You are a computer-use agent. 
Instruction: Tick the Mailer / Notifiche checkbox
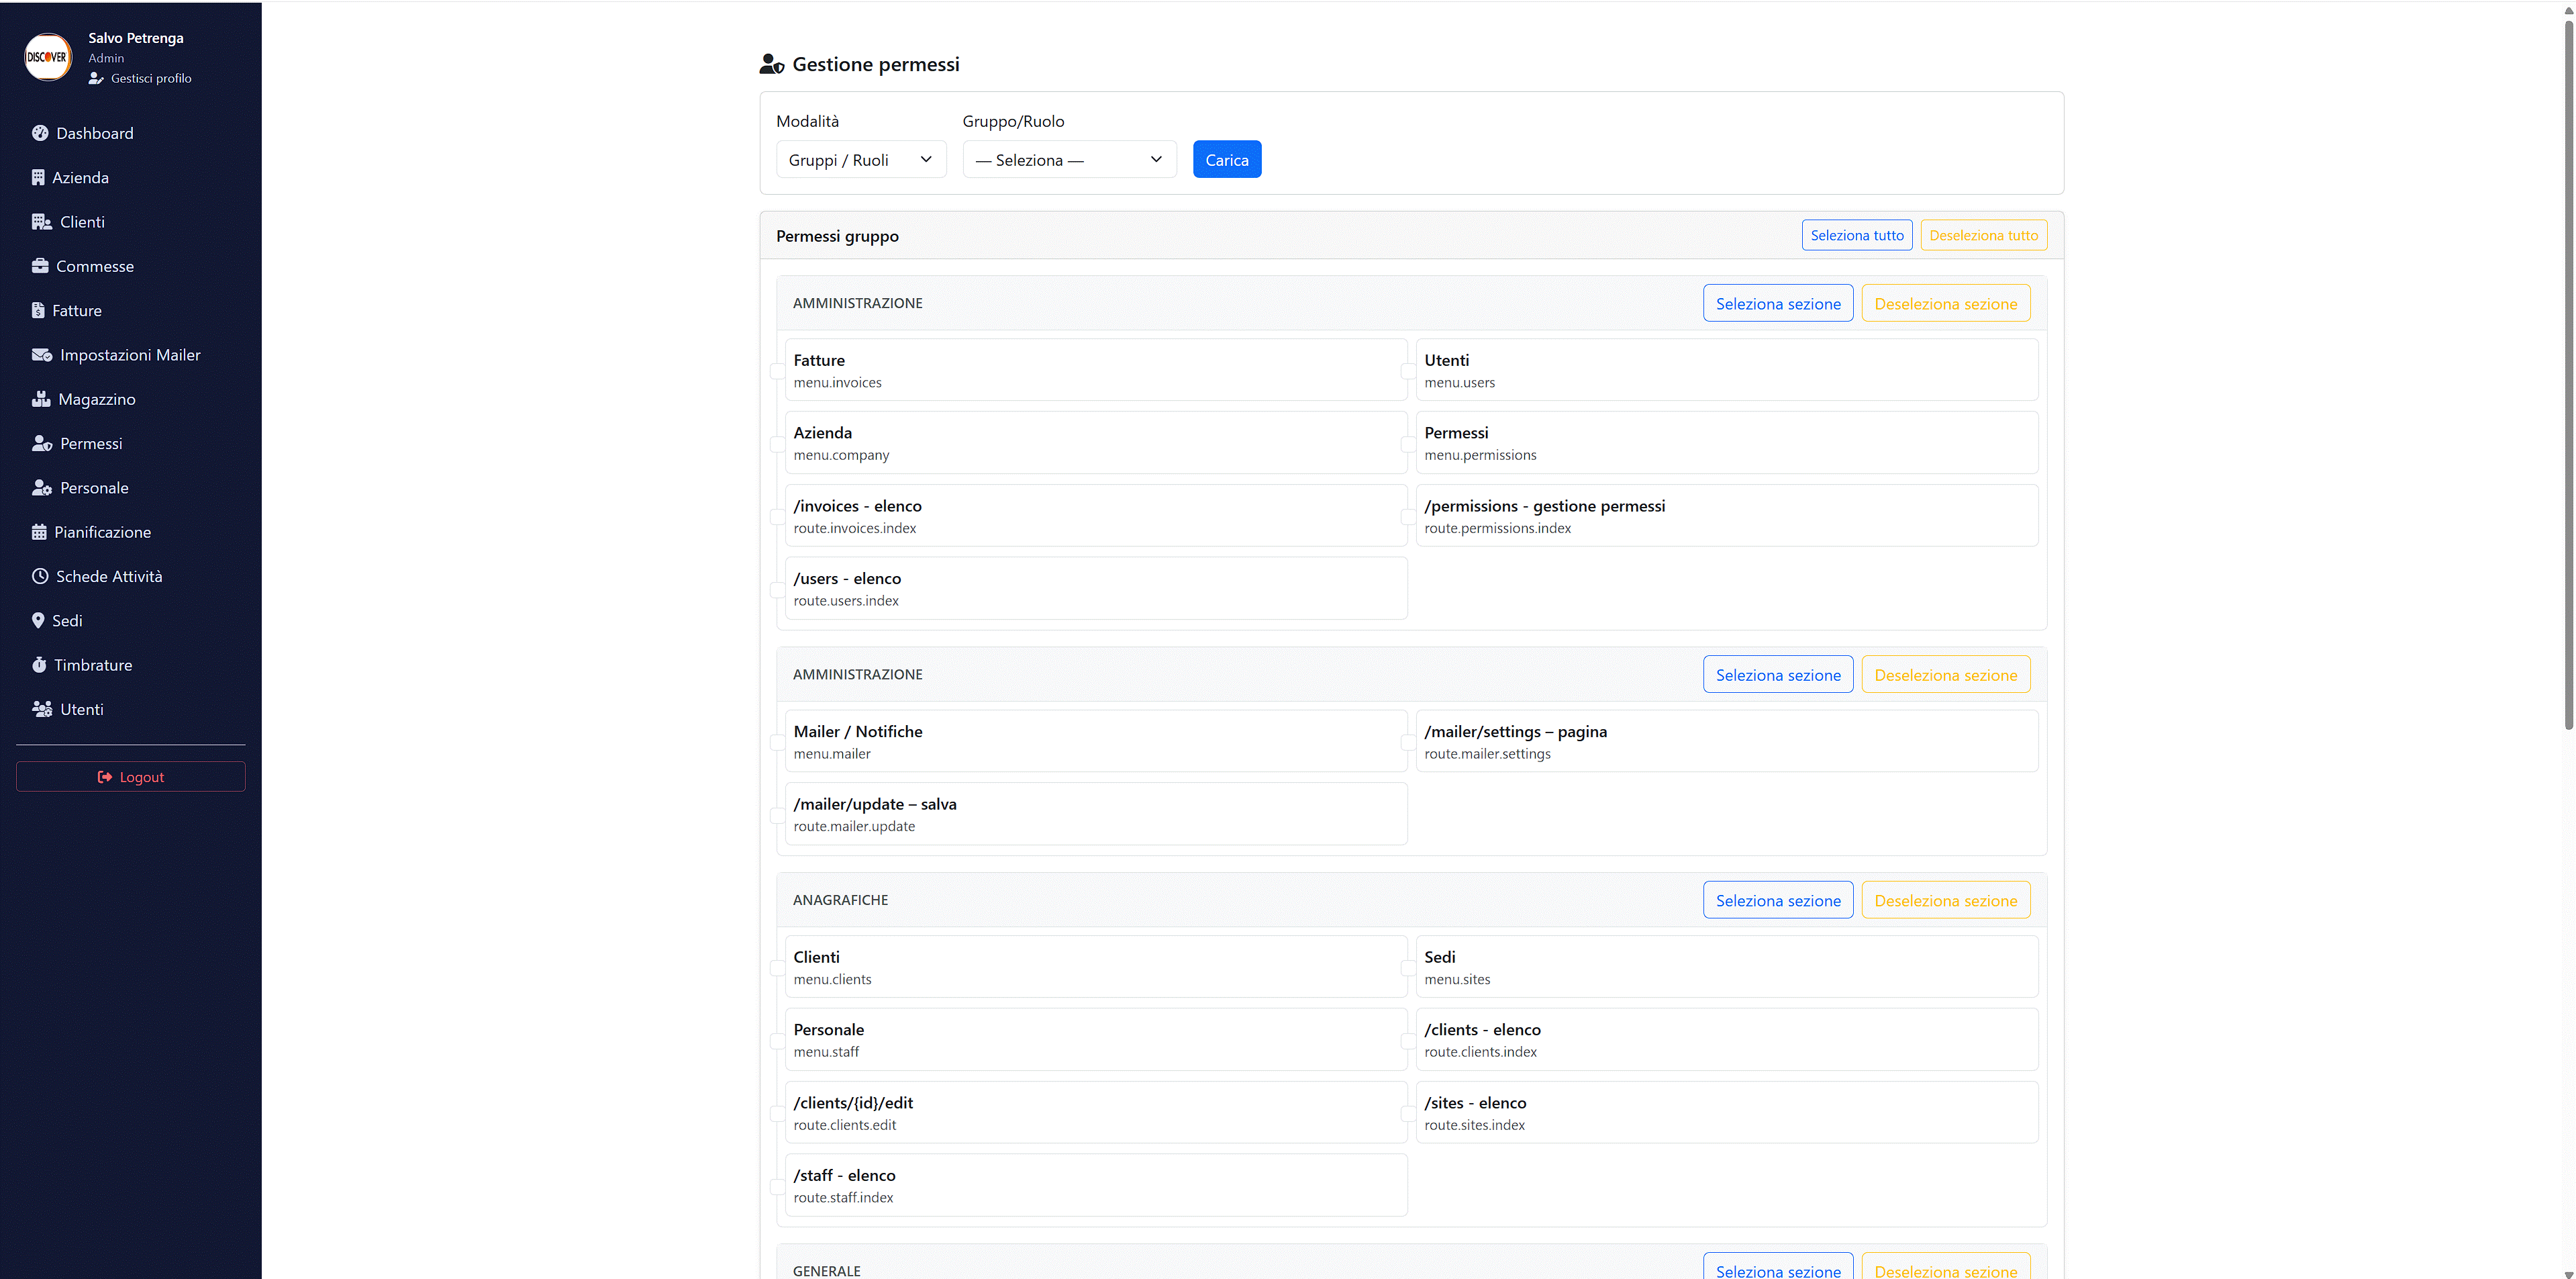tap(778, 742)
